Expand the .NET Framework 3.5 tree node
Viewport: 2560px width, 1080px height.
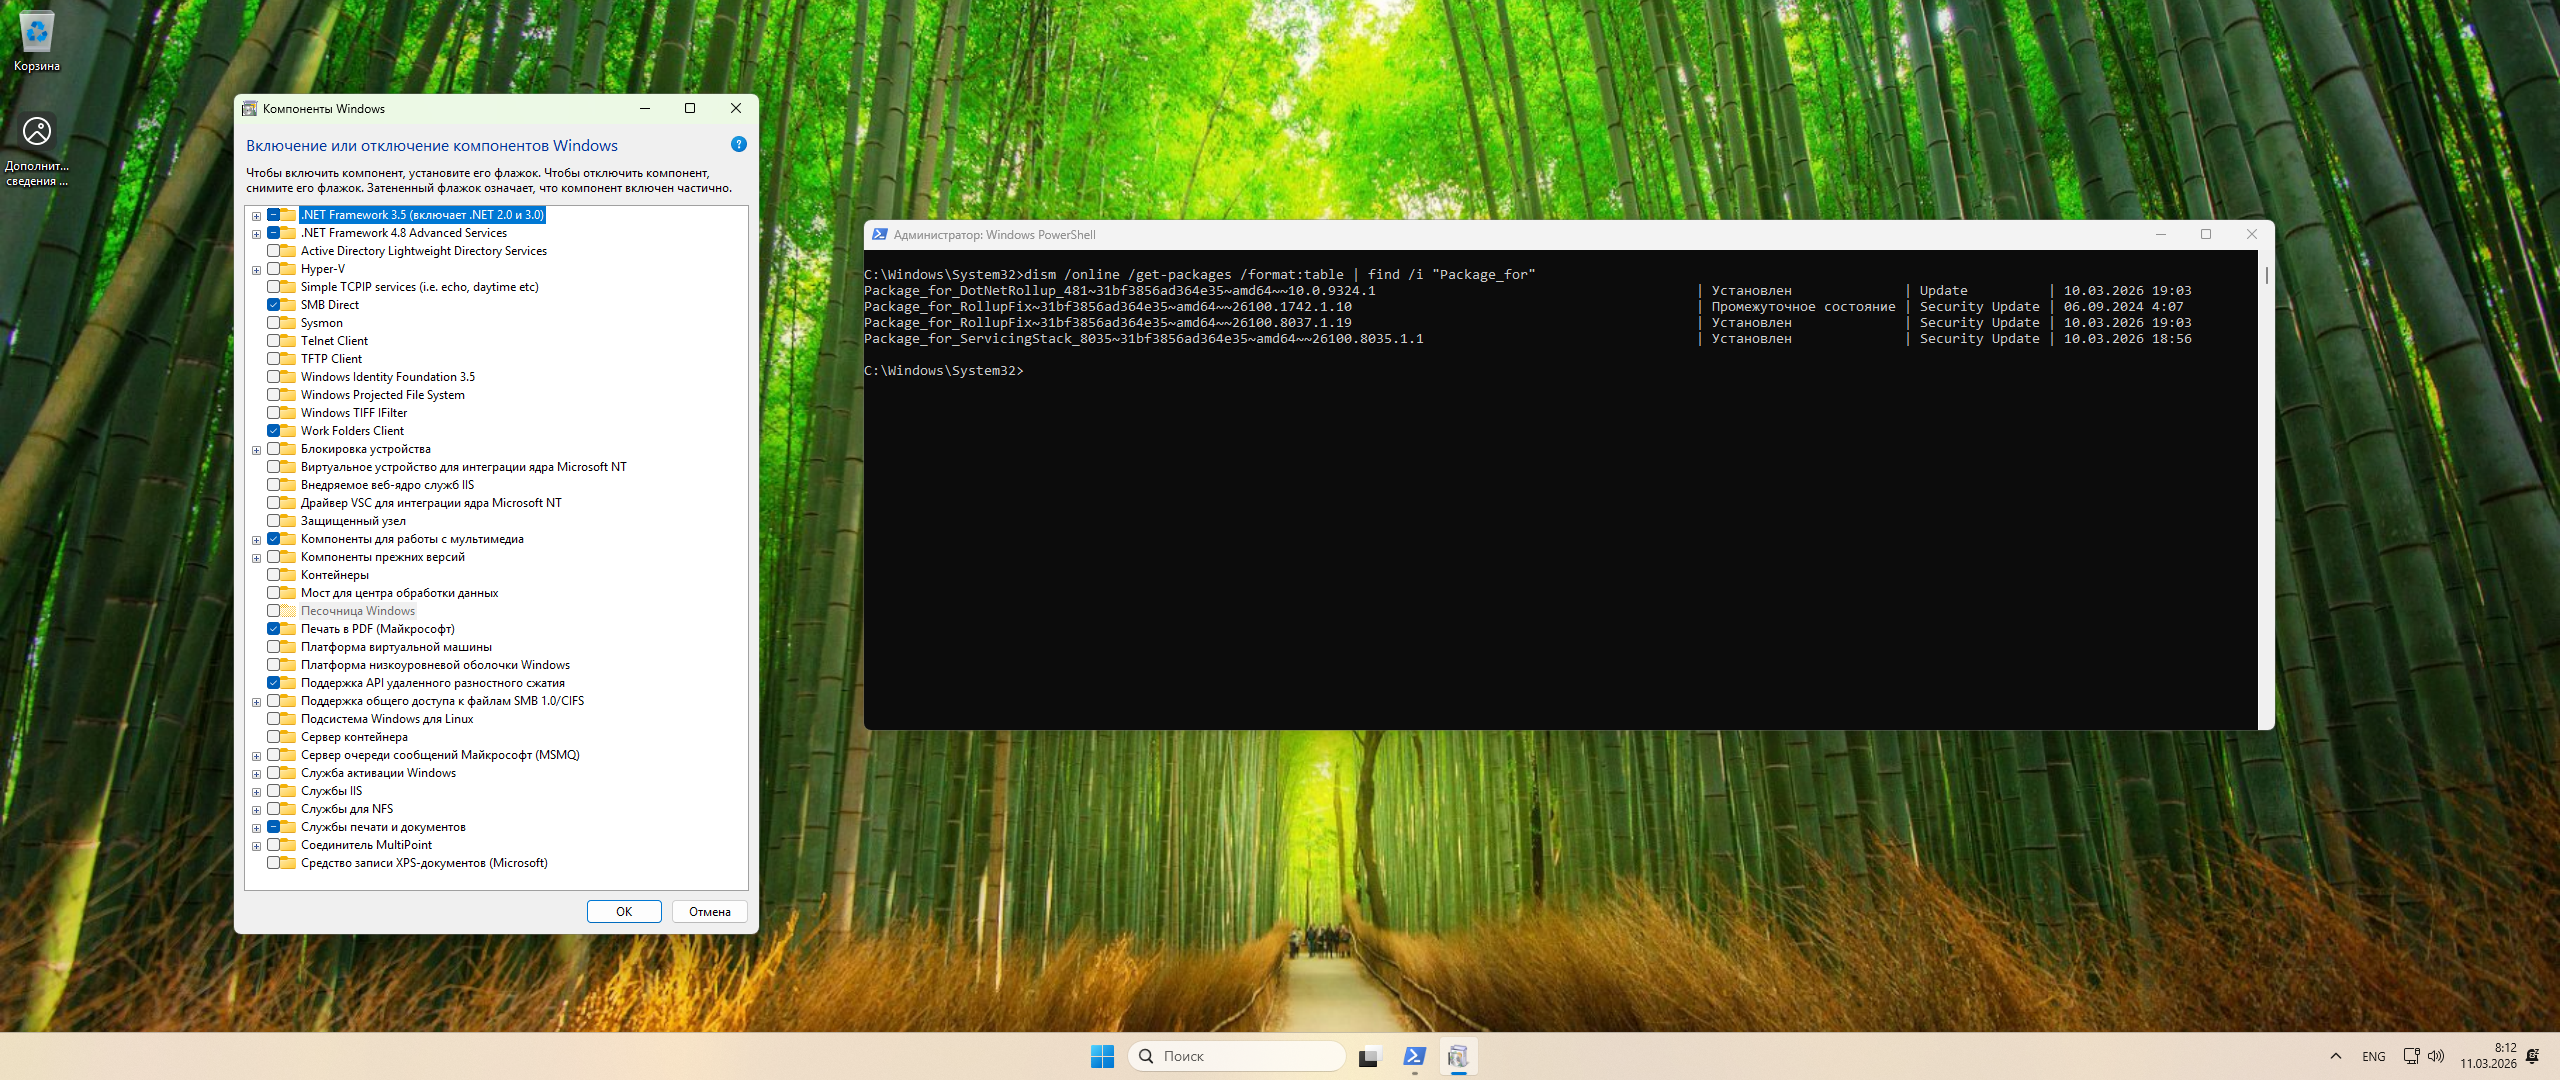[x=257, y=216]
